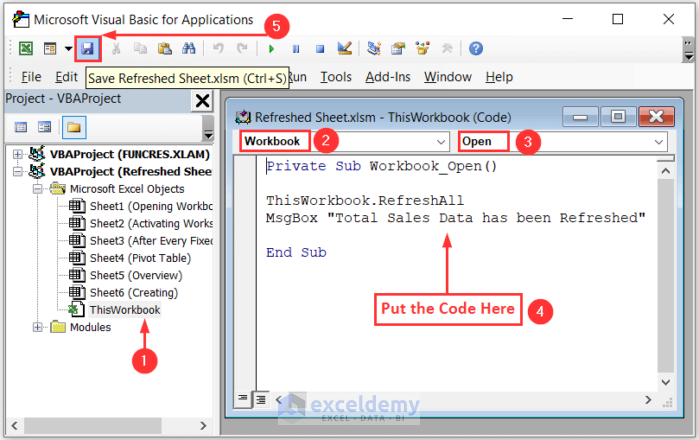Open the Insert object dropdown arrow
The width and height of the screenshot is (699, 440).
(x=68, y=48)
